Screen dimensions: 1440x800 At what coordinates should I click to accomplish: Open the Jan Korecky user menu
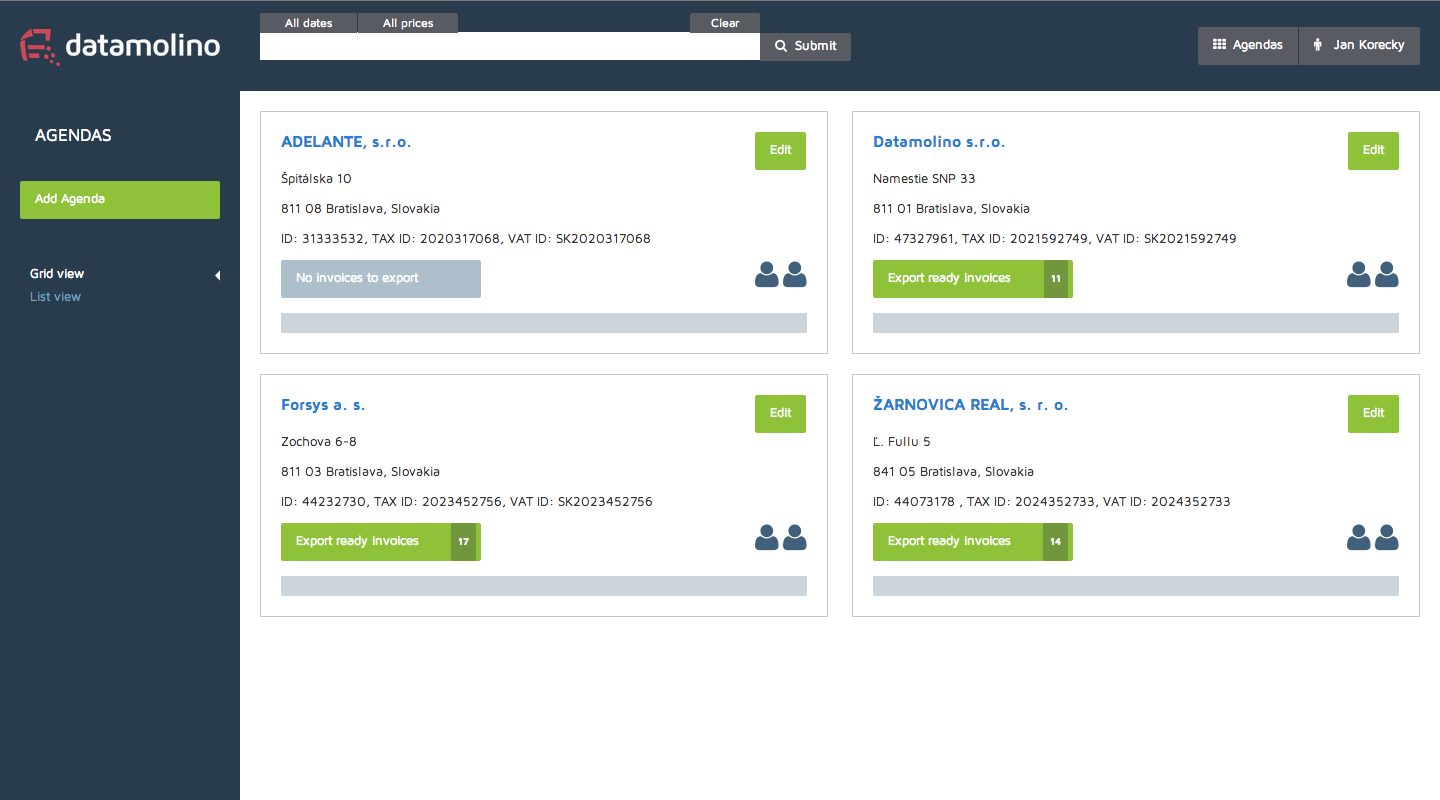click(1359, 45)
